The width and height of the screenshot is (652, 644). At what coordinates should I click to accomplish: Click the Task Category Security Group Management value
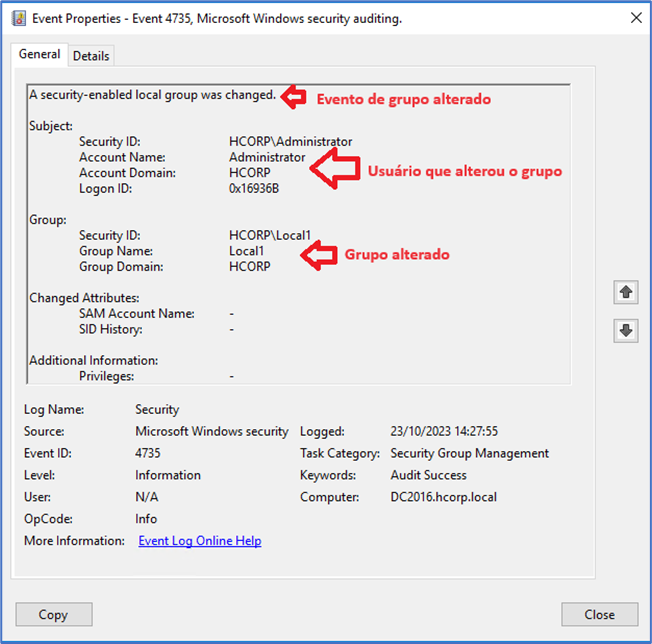469,453
